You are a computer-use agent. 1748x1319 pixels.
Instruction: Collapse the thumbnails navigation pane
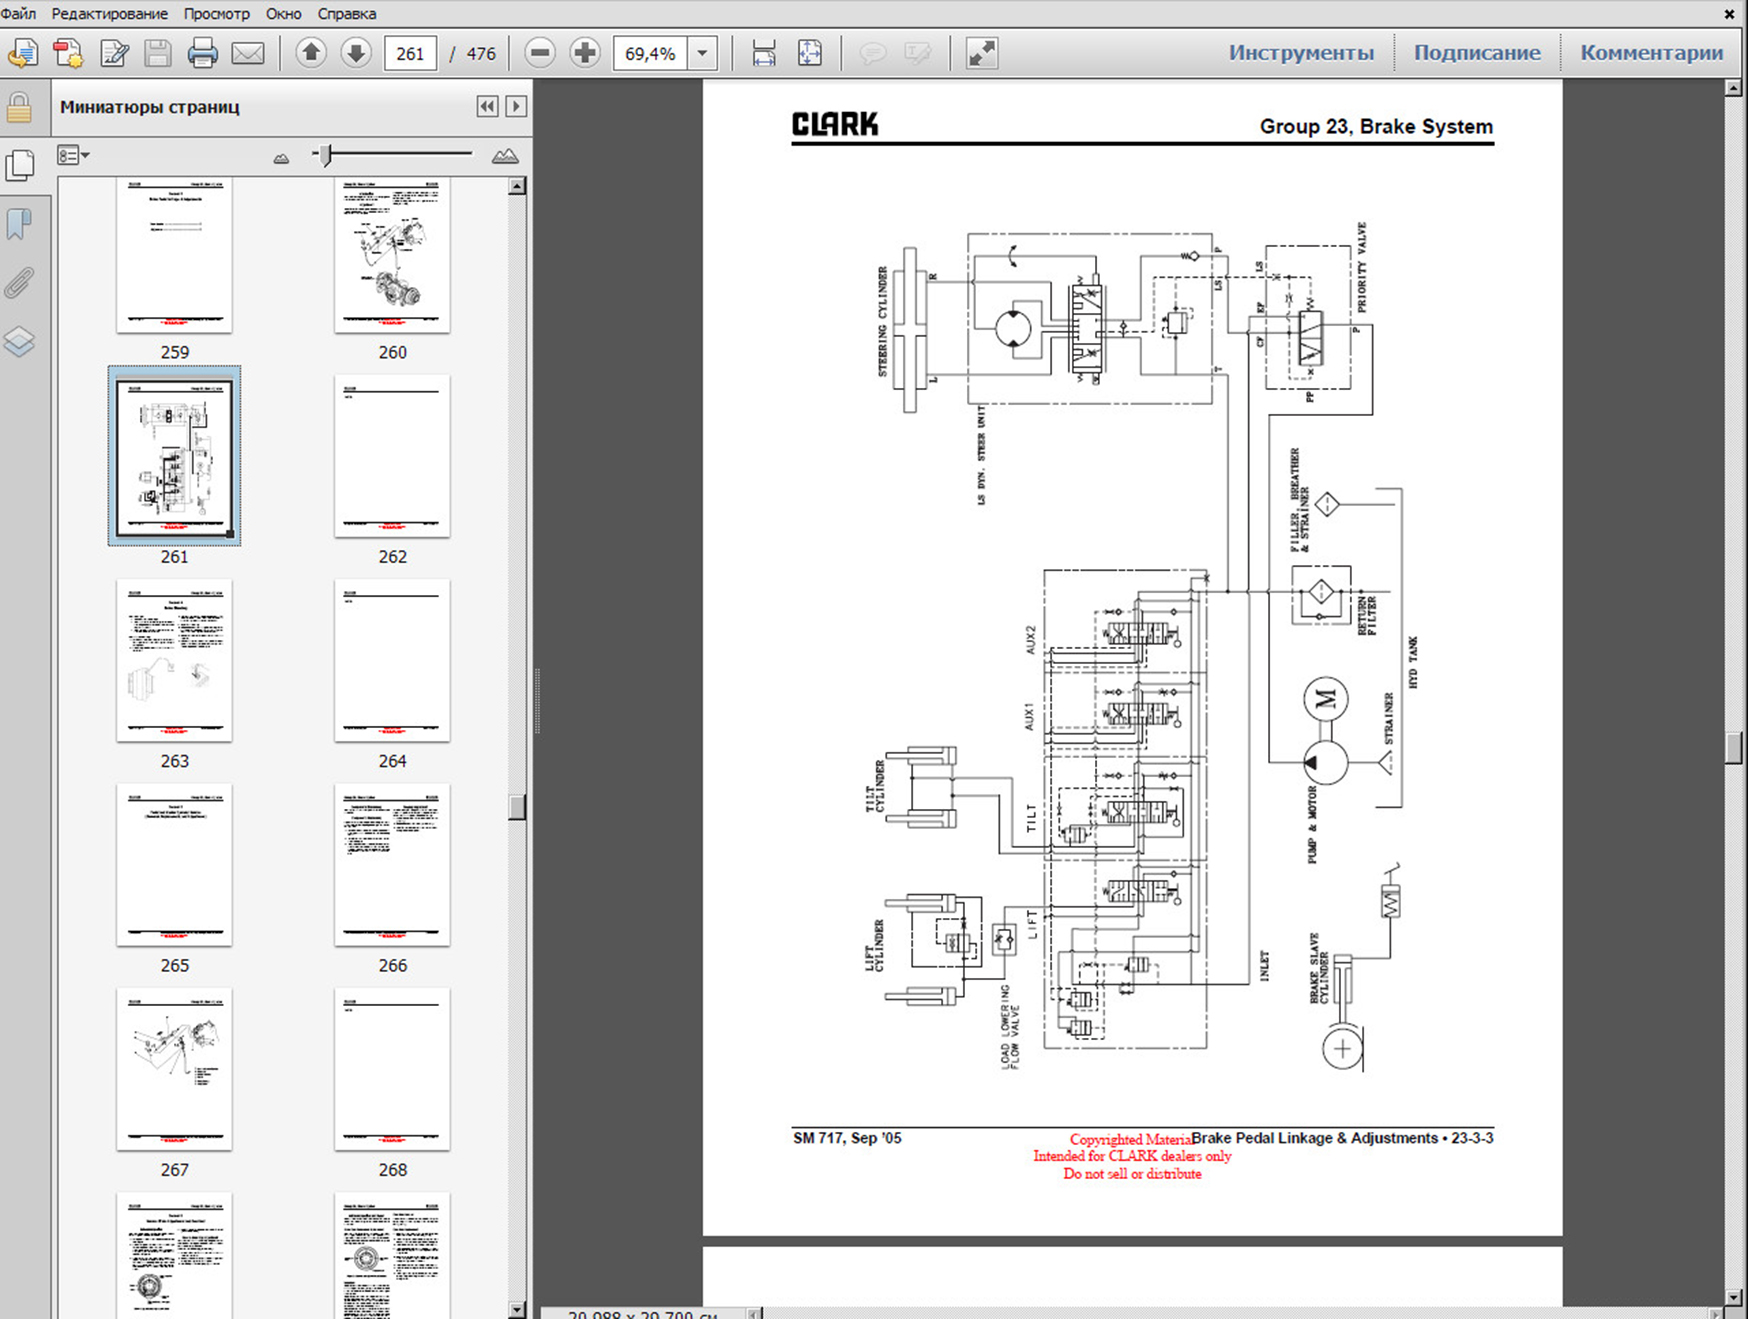tap(487, 107)
